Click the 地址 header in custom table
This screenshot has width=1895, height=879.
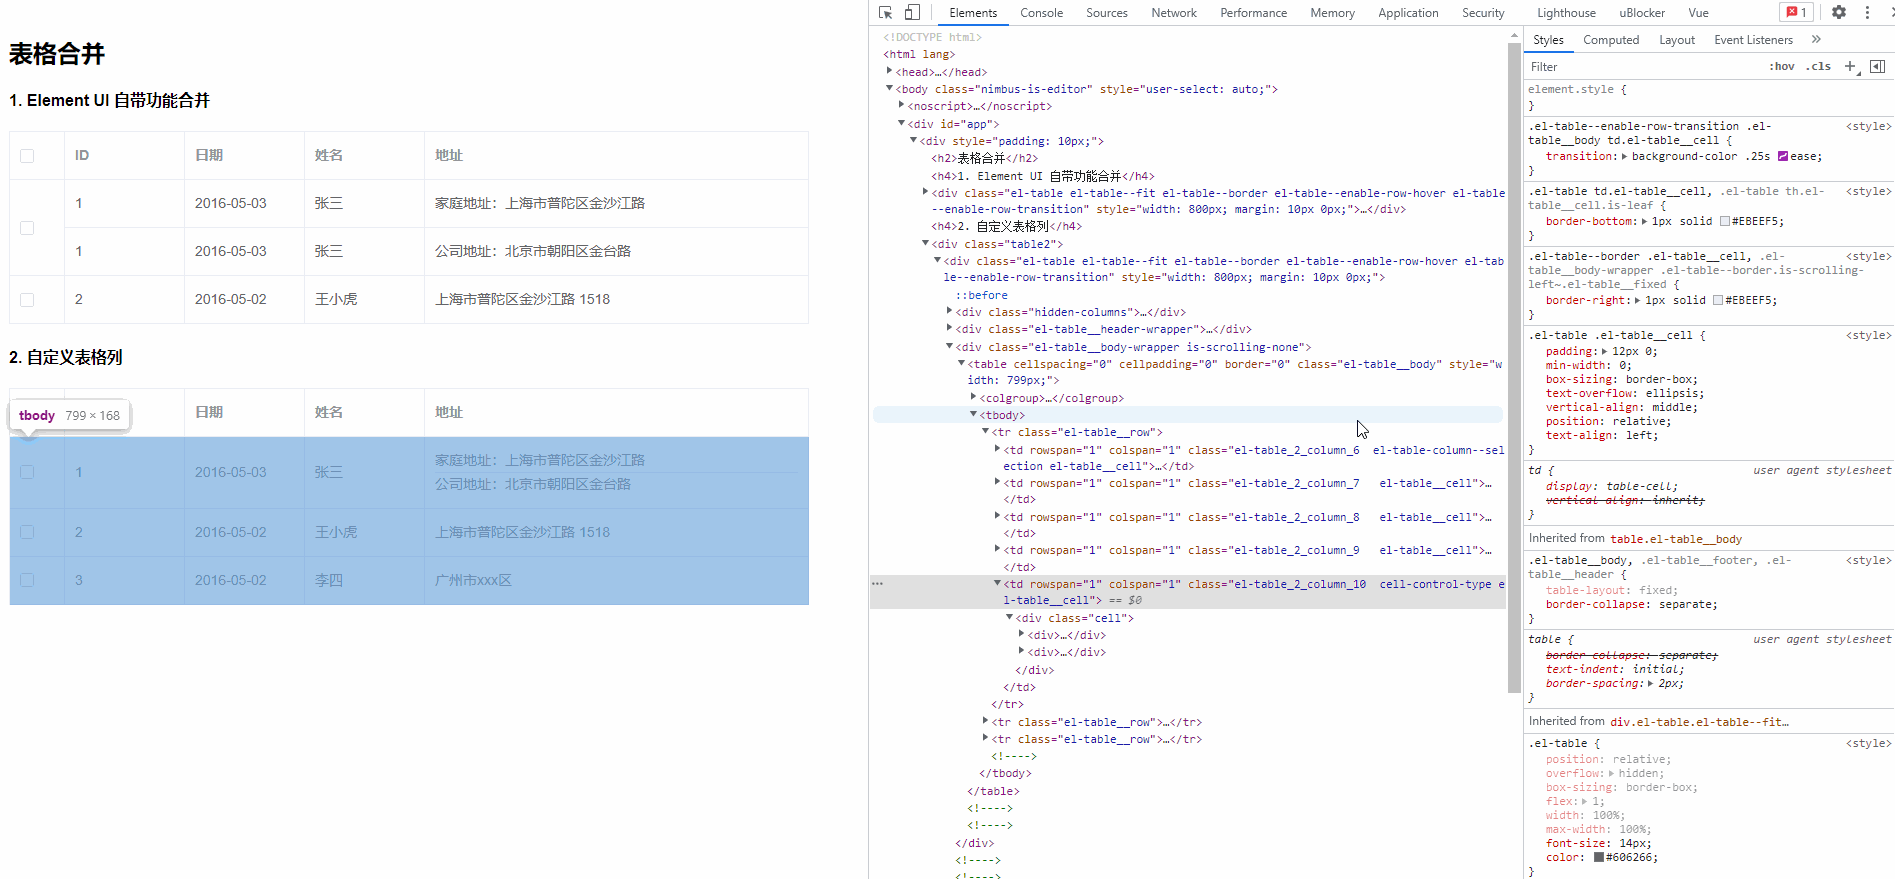449,412
